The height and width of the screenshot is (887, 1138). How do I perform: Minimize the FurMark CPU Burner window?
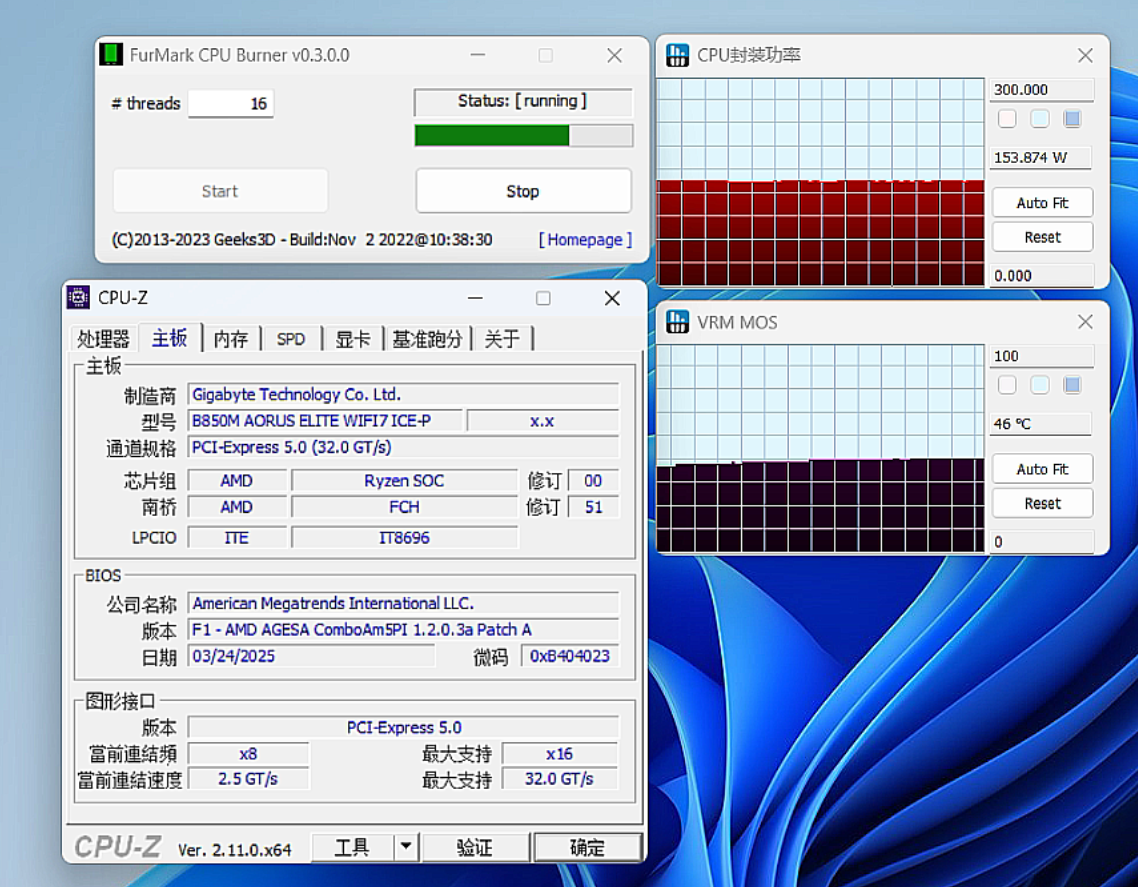point(476,56)
